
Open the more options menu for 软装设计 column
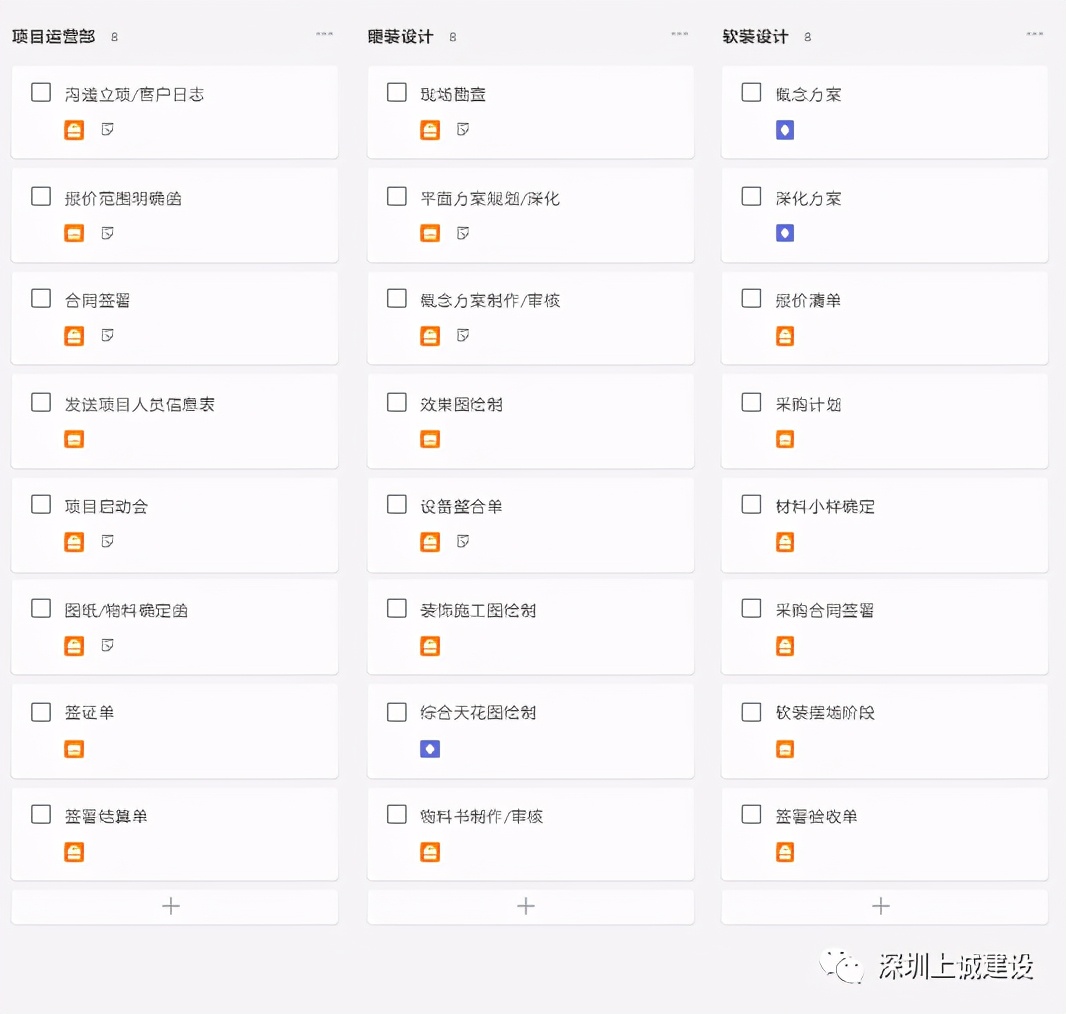pyautogui.click(x=1034, y=34)
